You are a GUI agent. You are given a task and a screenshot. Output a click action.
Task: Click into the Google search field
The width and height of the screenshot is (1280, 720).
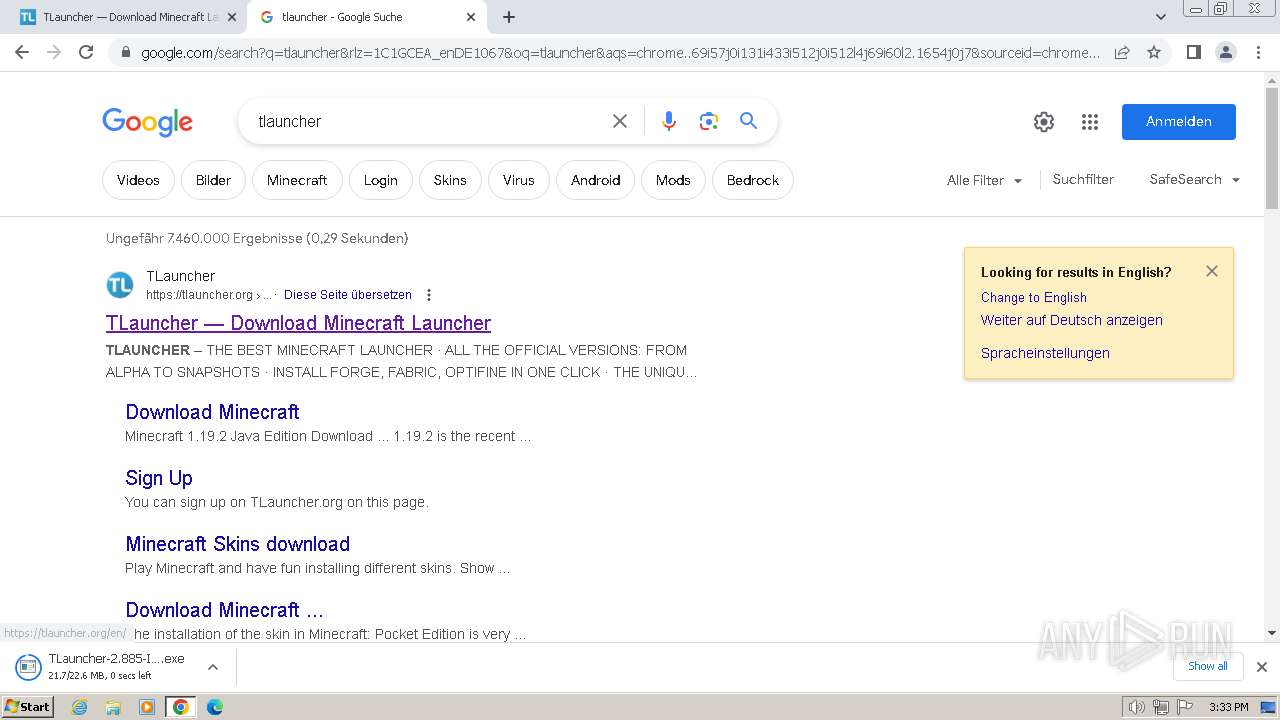pos(430,121)
